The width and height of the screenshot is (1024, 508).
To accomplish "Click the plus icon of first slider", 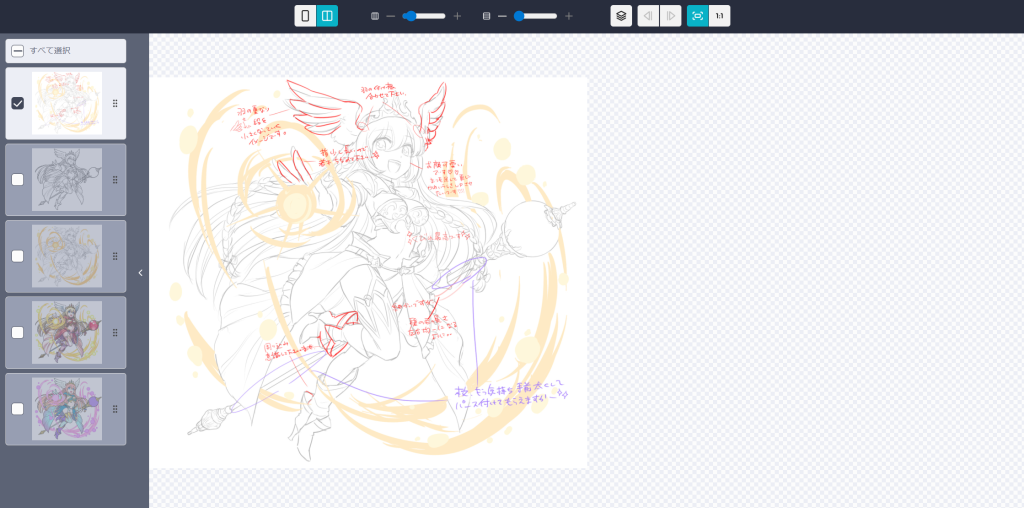I will pyautogui.click(x=457, y=16).
